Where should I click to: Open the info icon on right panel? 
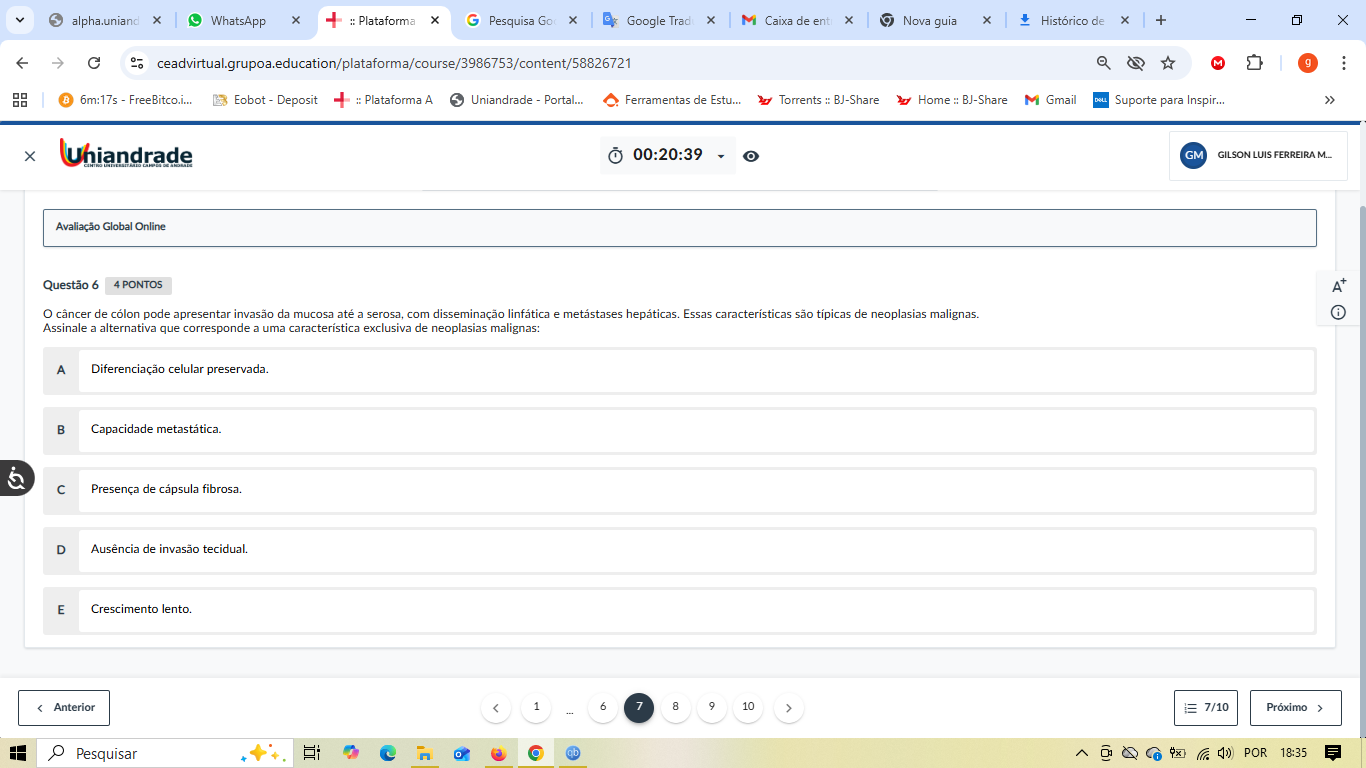tap(1338, 313)
